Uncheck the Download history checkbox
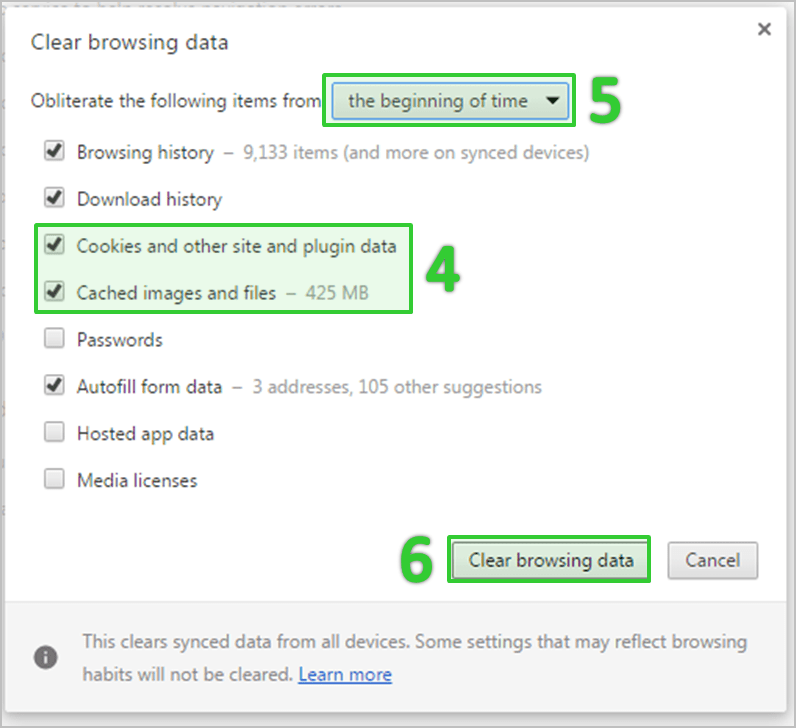 tap(54, 198)
